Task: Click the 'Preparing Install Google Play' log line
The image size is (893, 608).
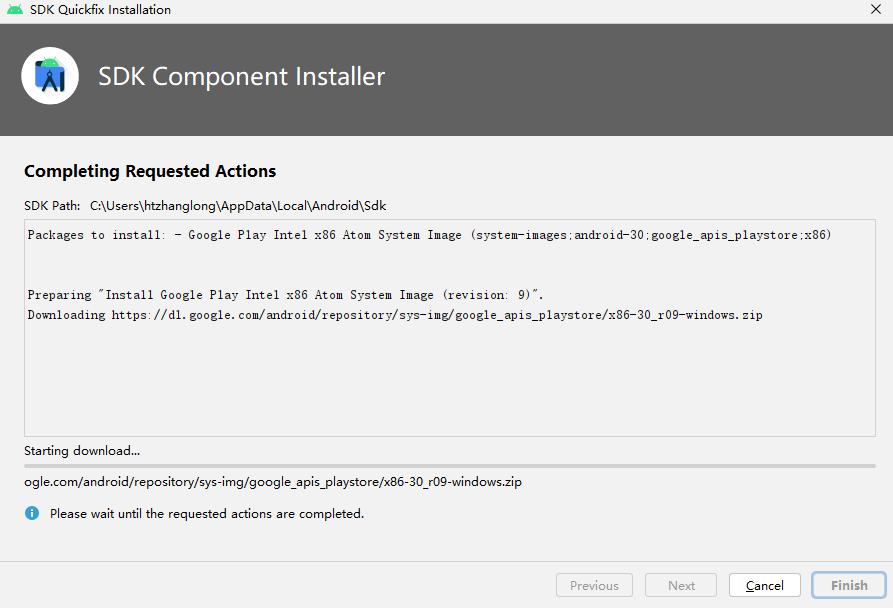Action: point(285,295)
